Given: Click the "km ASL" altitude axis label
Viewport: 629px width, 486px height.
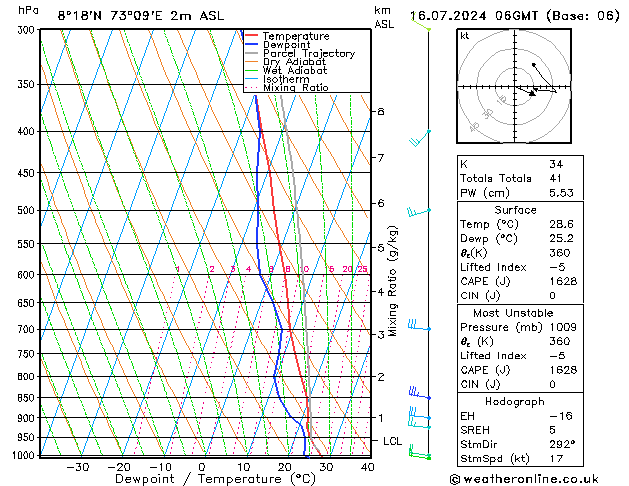Looking at the screenshot, I should tap(384, 17).
